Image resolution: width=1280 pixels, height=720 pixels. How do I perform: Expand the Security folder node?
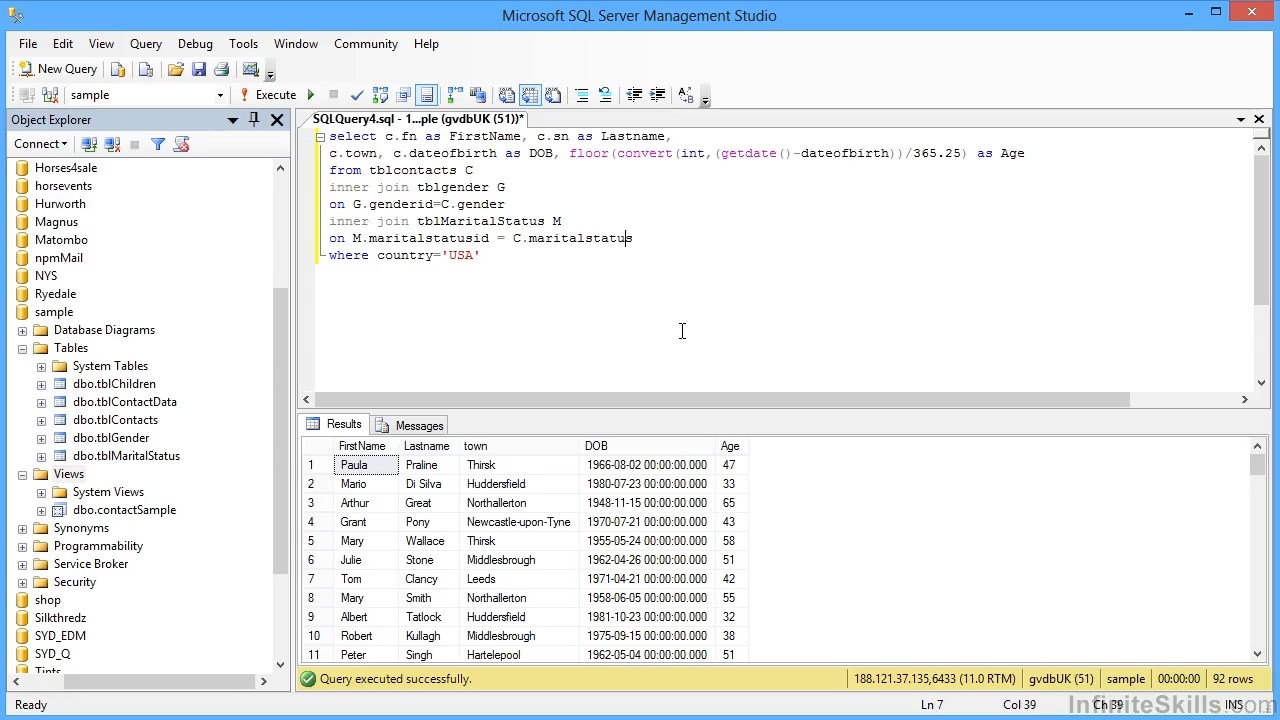[22, 582]
